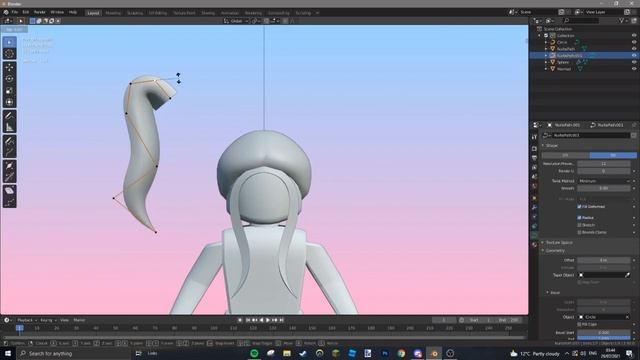This screenshot has height=360, width=640.
Task: Open the 3D viewport editor type menu
Action: coord(8,21)
